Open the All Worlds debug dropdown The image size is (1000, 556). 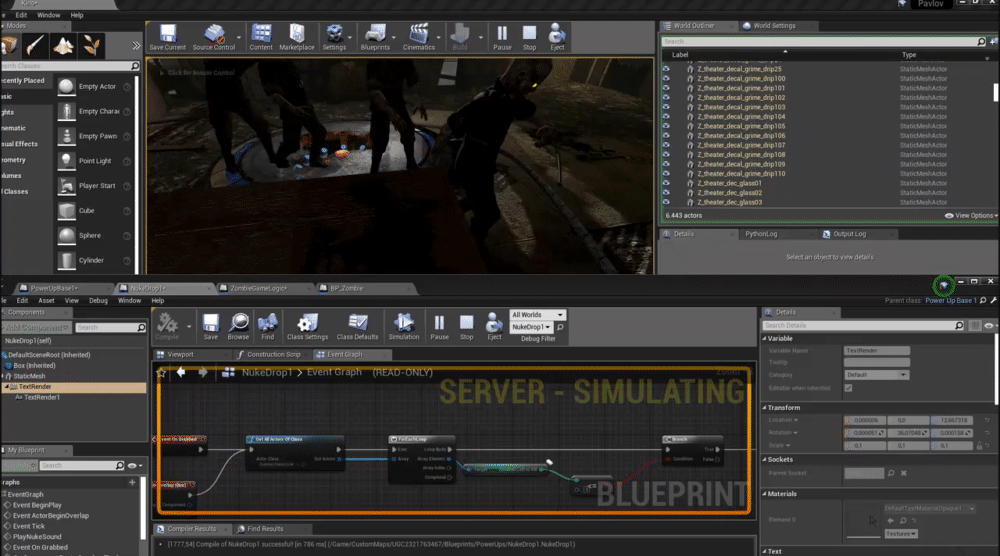pos(538,315)
